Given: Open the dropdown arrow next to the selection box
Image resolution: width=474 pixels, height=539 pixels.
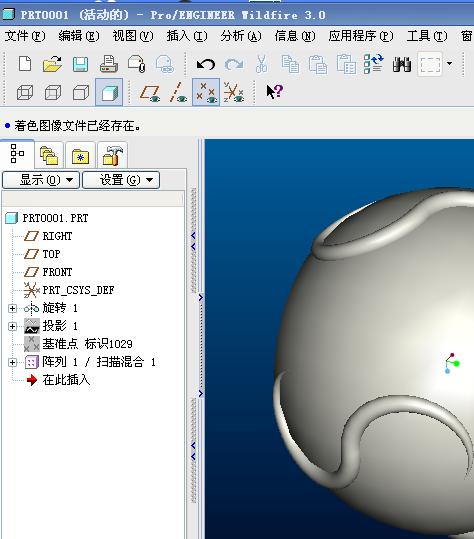Looking at the screenshot, I should (x=449, y=64).
